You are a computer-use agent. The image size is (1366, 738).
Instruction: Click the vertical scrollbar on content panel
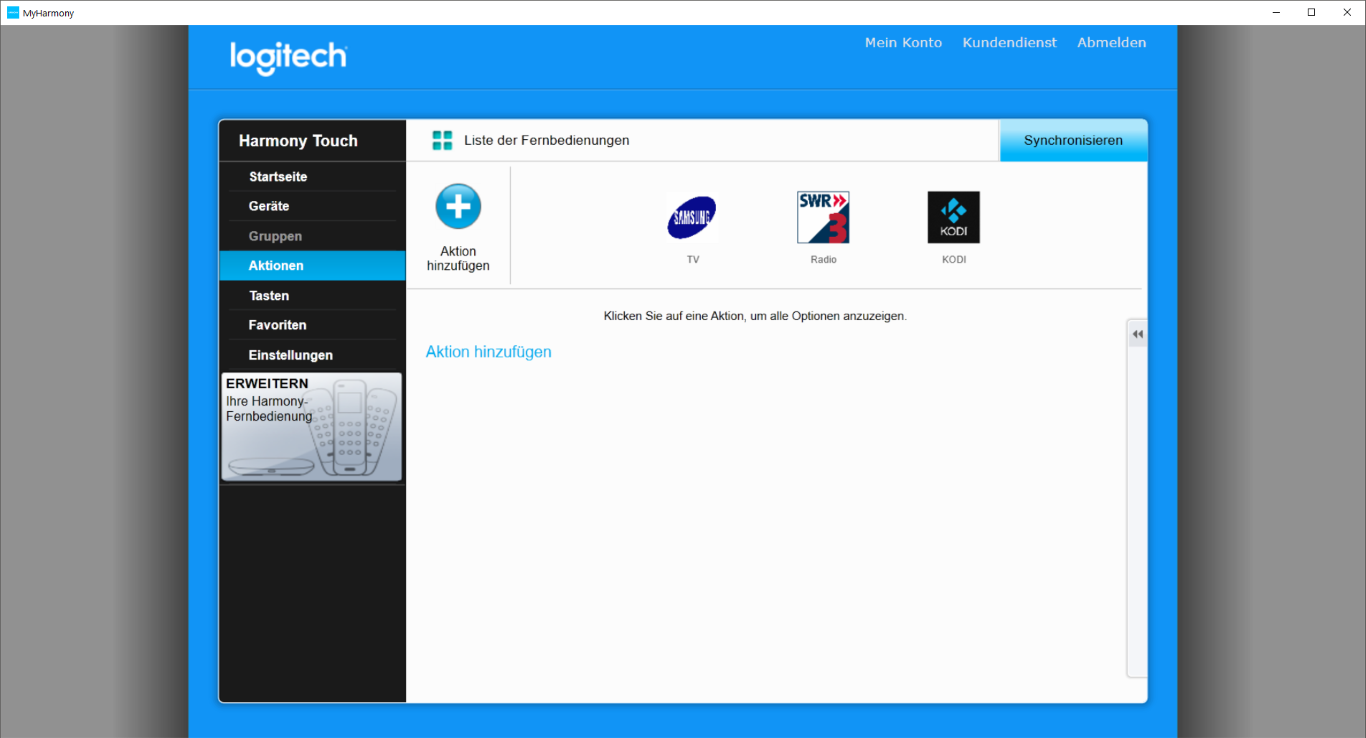(x=1137, y=500)
